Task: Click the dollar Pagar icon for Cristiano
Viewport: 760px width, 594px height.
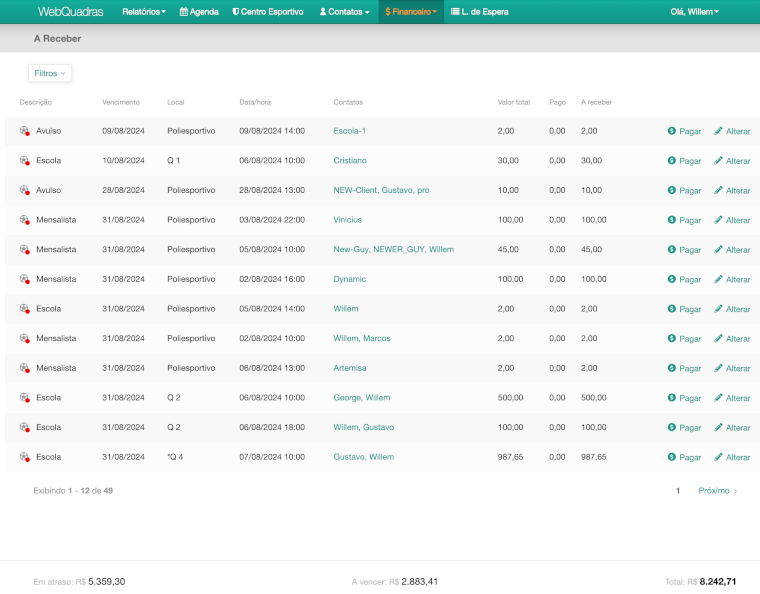Action: 672,161
